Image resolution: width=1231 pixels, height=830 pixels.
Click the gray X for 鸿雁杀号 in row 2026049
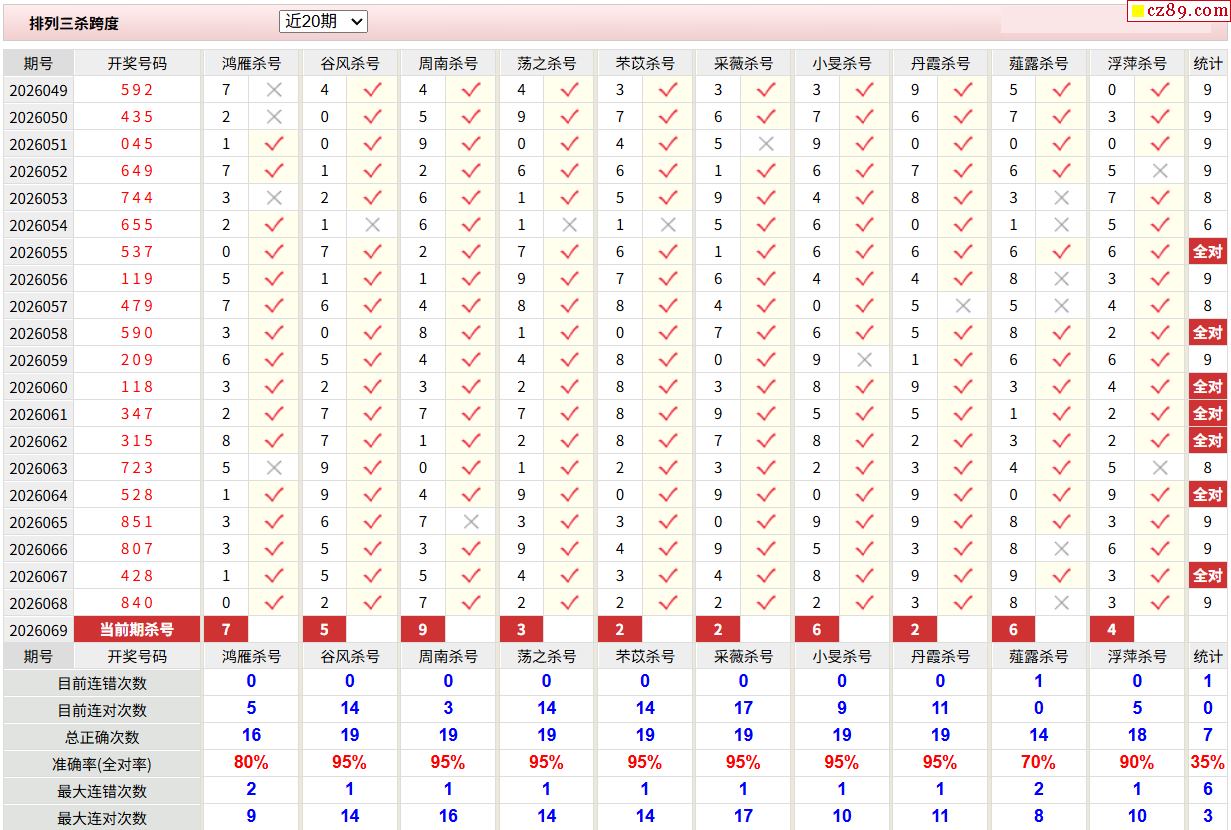click(274, 90)
